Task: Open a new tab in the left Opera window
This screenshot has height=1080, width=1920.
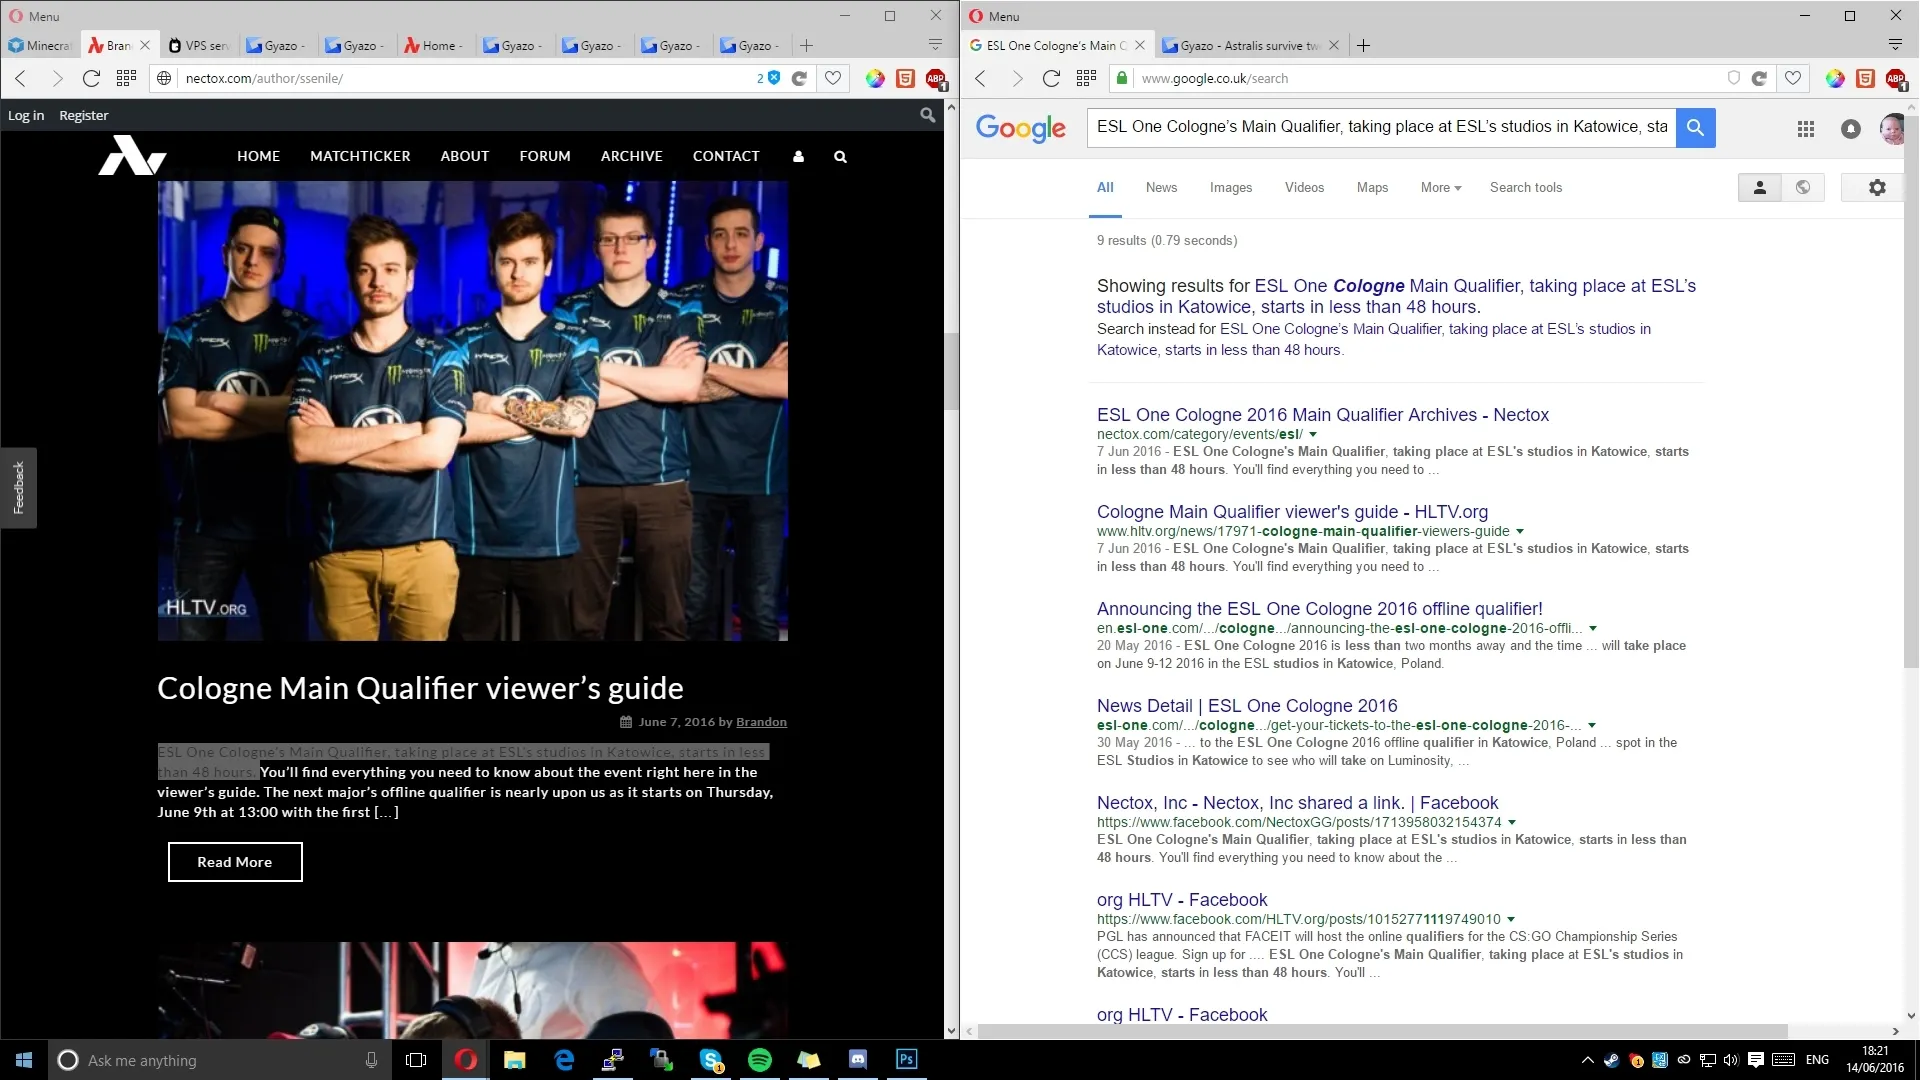Action: click(x=806, y=45)
